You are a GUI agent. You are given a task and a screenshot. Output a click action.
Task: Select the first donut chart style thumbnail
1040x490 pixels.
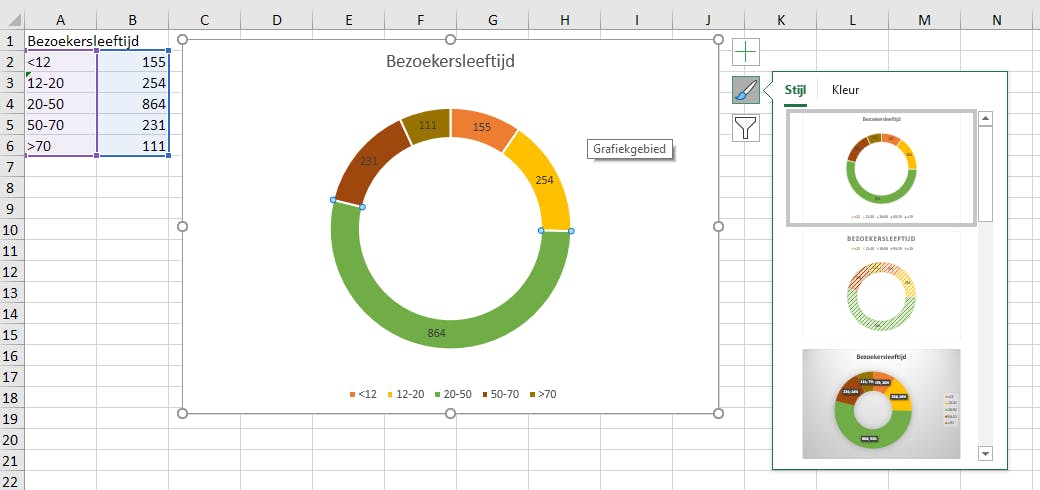click(x=881, y=168)
